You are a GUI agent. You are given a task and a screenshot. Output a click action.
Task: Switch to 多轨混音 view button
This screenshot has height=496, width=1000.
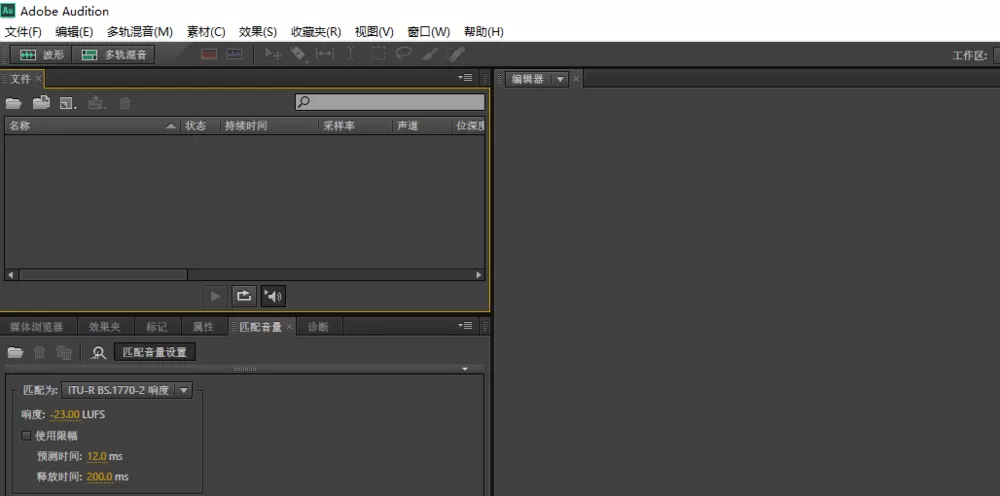(x=114, y=55)
